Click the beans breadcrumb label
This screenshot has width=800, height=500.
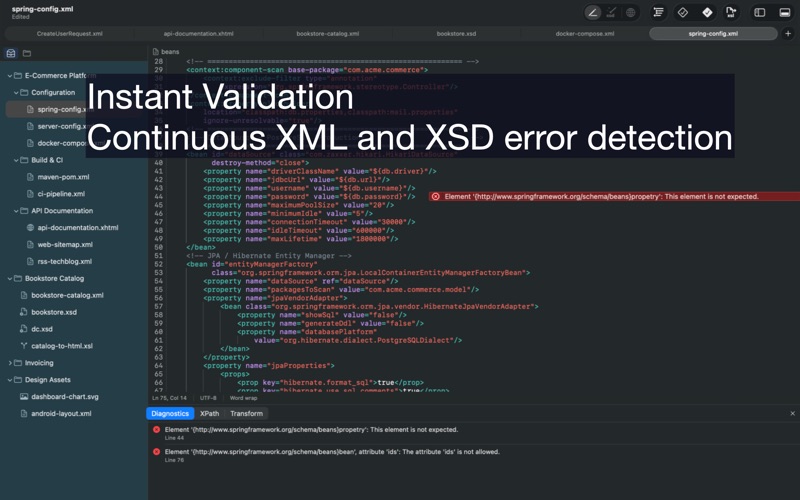[170, 52]
